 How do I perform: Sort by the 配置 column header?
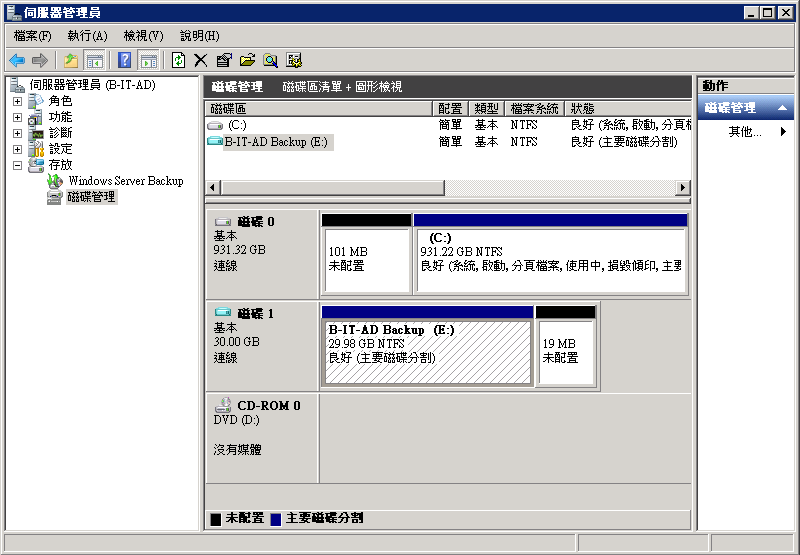pyautogui.click(x=451, y=109)
